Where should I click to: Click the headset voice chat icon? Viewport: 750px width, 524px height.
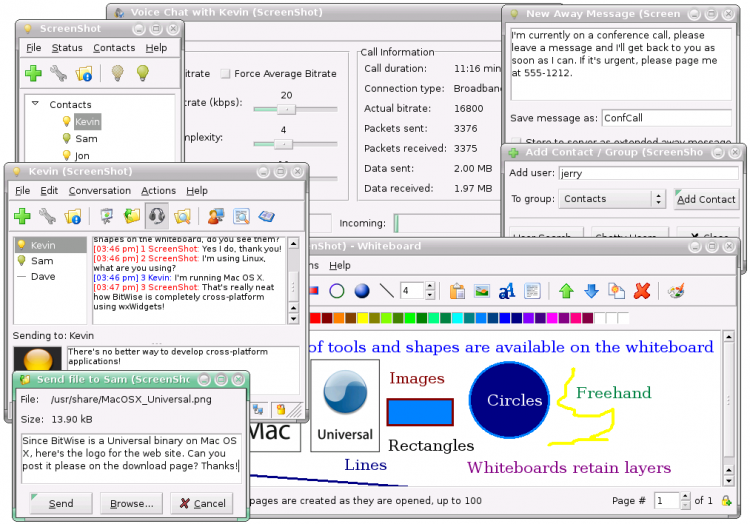tap(156, 215)
